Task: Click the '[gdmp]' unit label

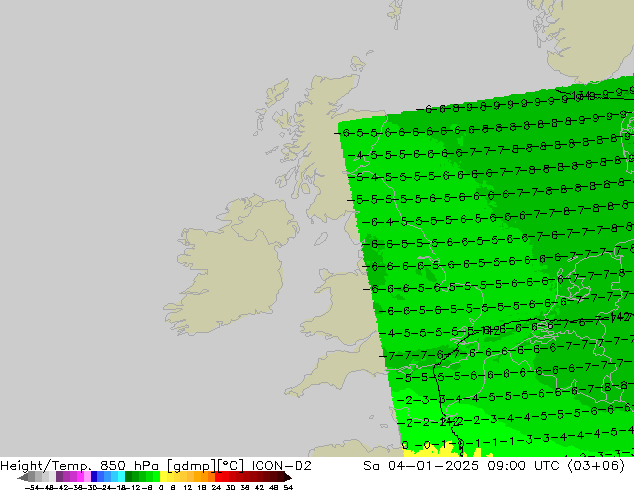Action: coord(192,466)
